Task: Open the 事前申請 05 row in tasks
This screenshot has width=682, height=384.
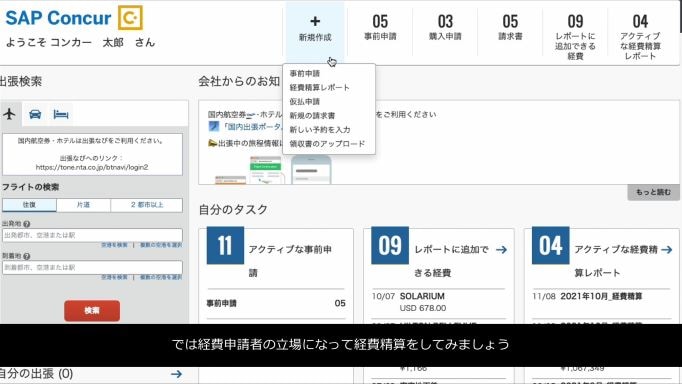Action: [276, 303]
